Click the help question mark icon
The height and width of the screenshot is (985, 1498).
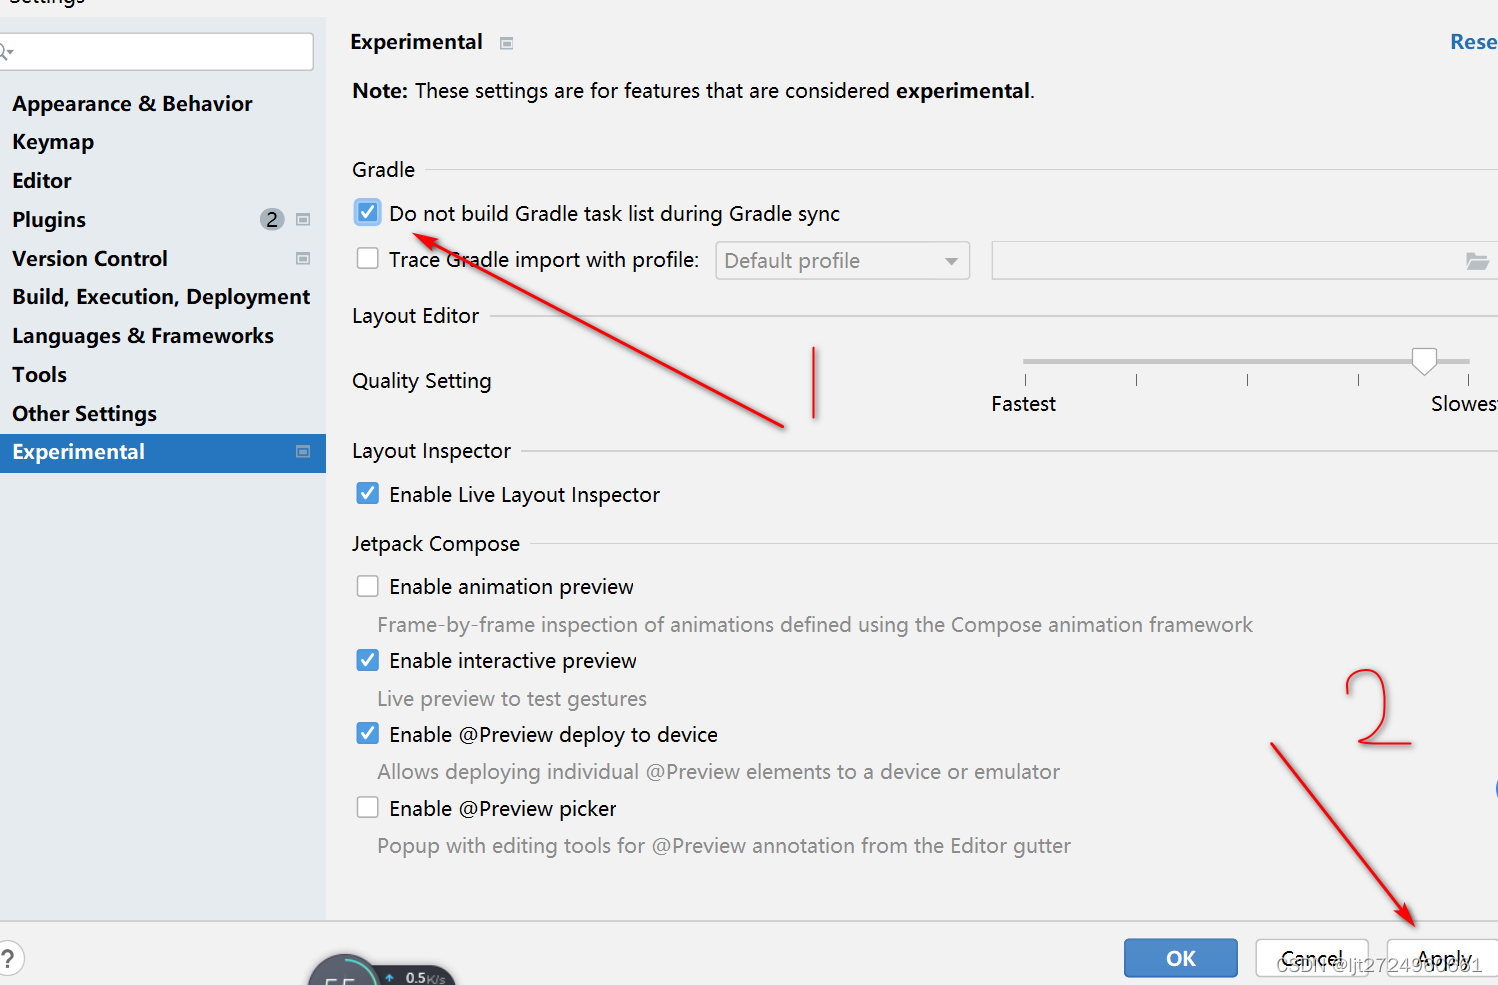tap(11, 958)
